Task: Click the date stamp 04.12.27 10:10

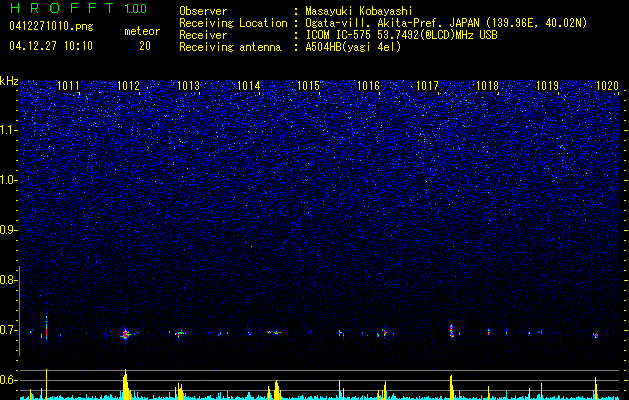Action: 51,46
